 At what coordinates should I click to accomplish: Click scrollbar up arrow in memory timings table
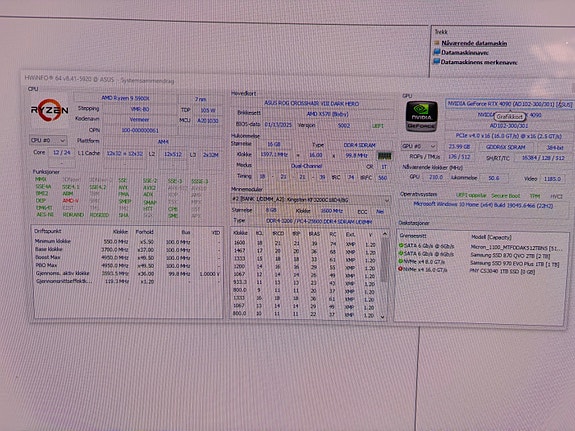click(385, 234)
